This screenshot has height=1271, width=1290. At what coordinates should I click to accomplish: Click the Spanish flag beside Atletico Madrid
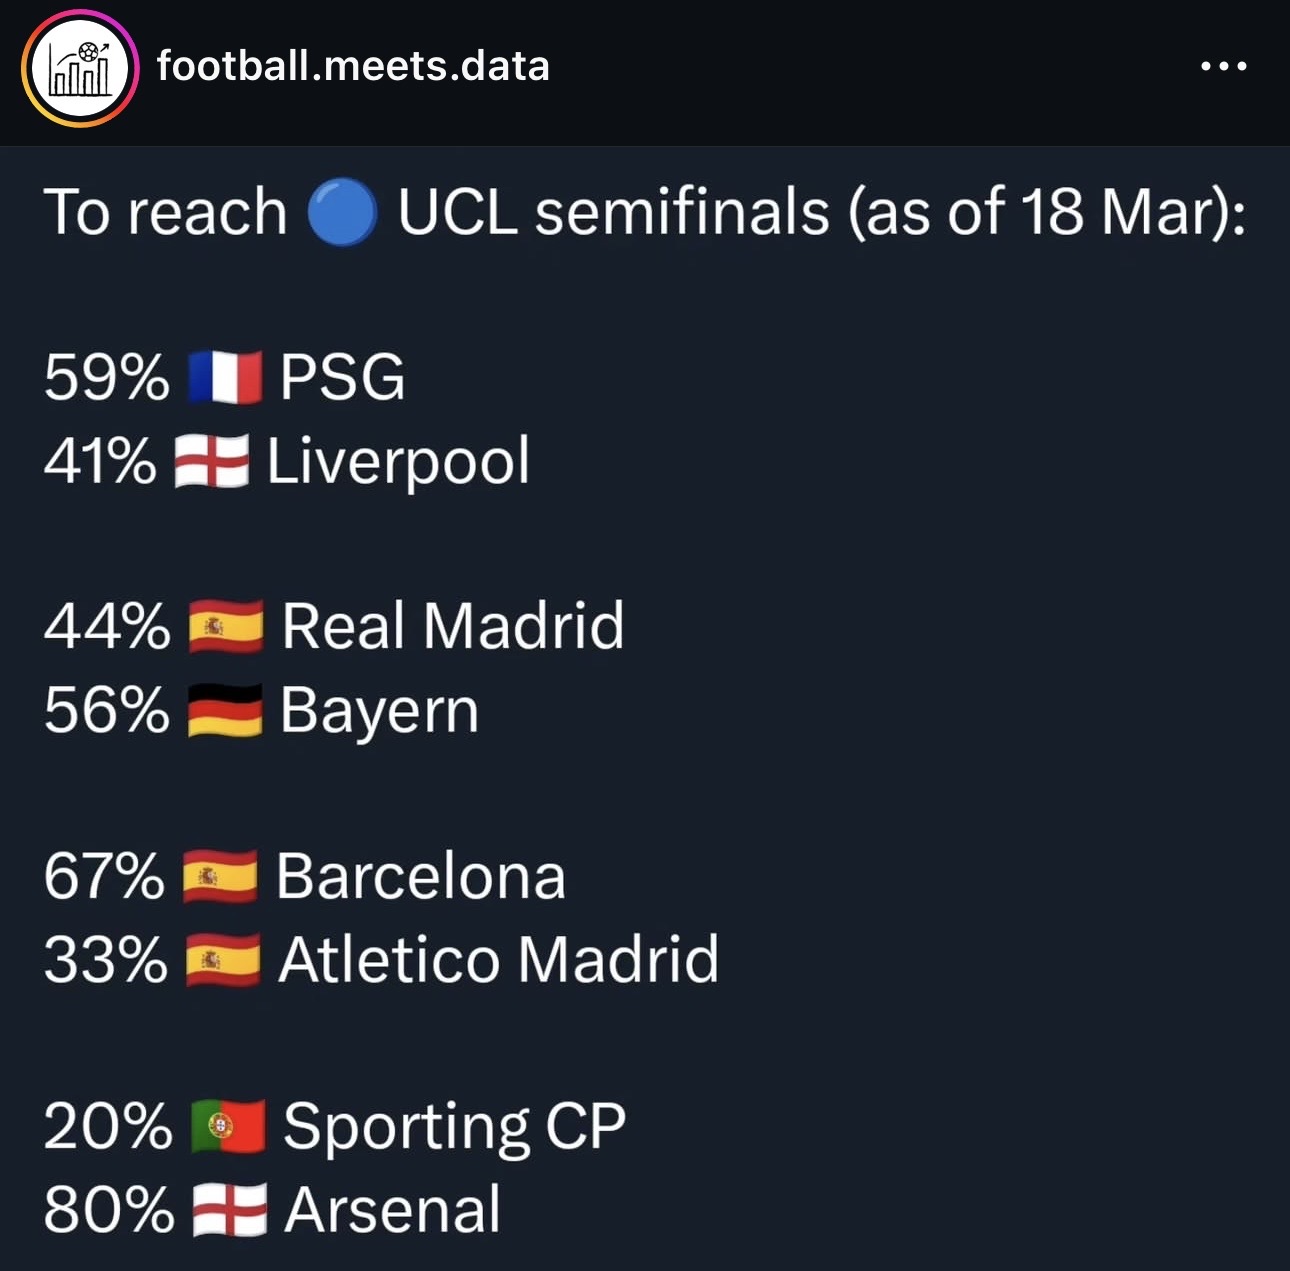click(x=223, y=960)
